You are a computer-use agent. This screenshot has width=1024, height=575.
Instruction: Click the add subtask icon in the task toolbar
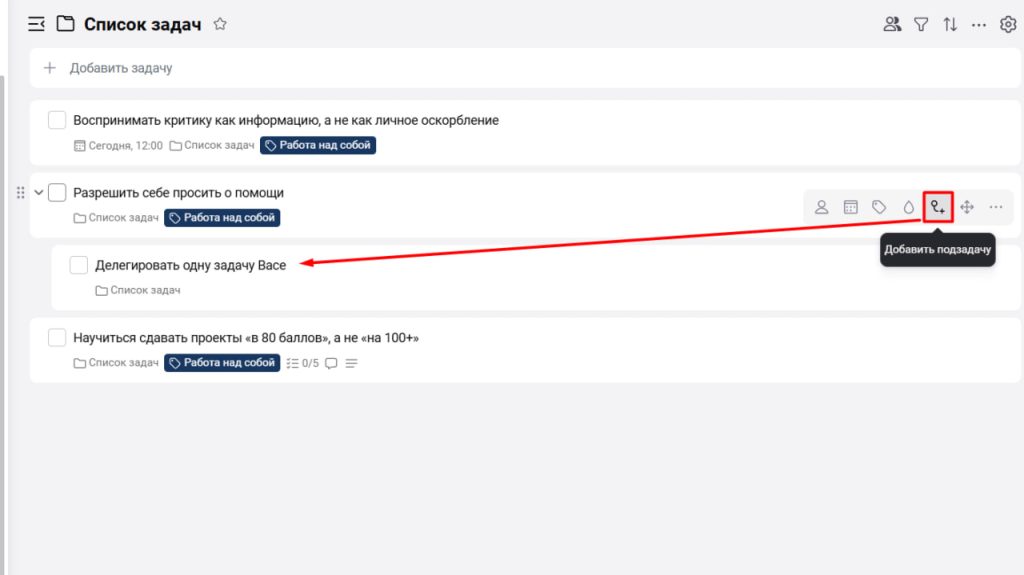(x=937, y=207)
